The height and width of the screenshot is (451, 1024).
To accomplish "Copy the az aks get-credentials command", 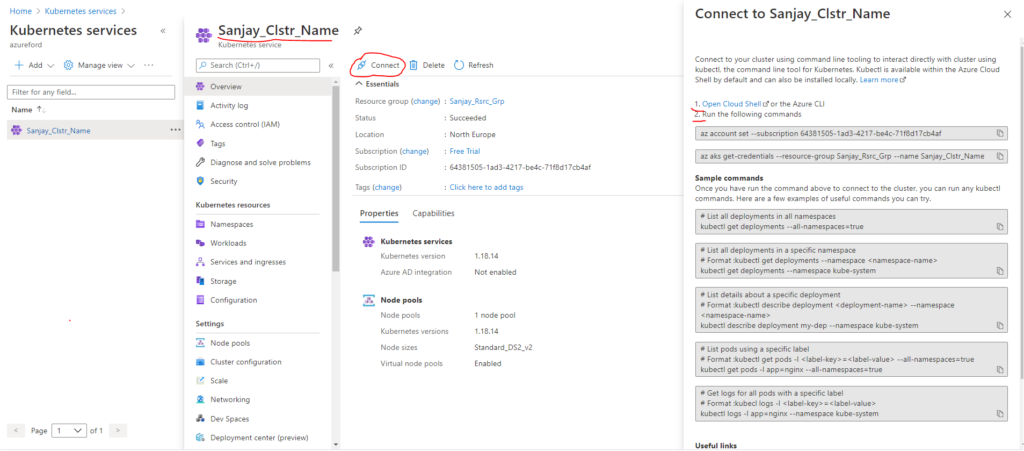I will coord(999,157).
